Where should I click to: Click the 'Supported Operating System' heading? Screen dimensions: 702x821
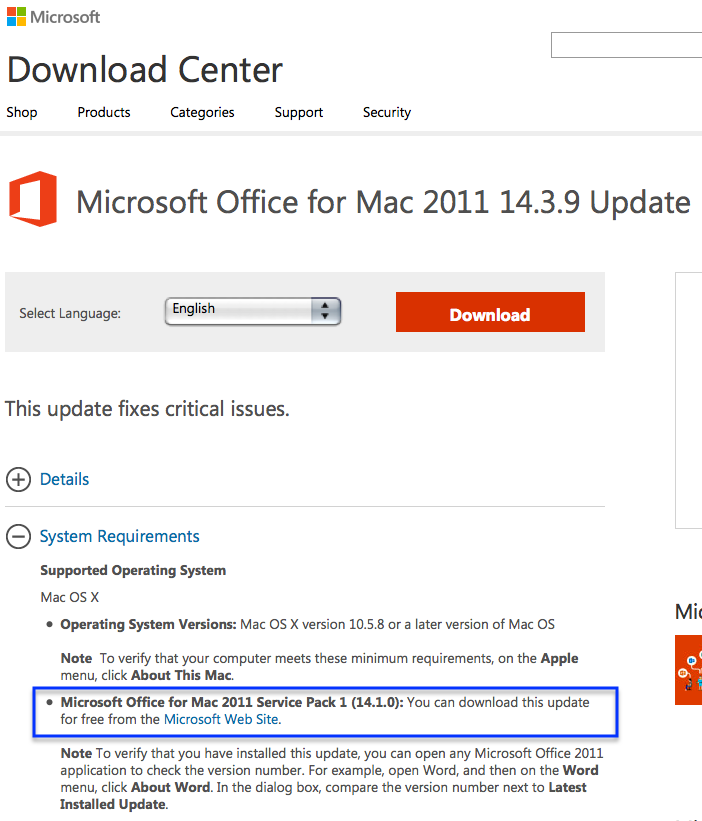pos(133,570)
